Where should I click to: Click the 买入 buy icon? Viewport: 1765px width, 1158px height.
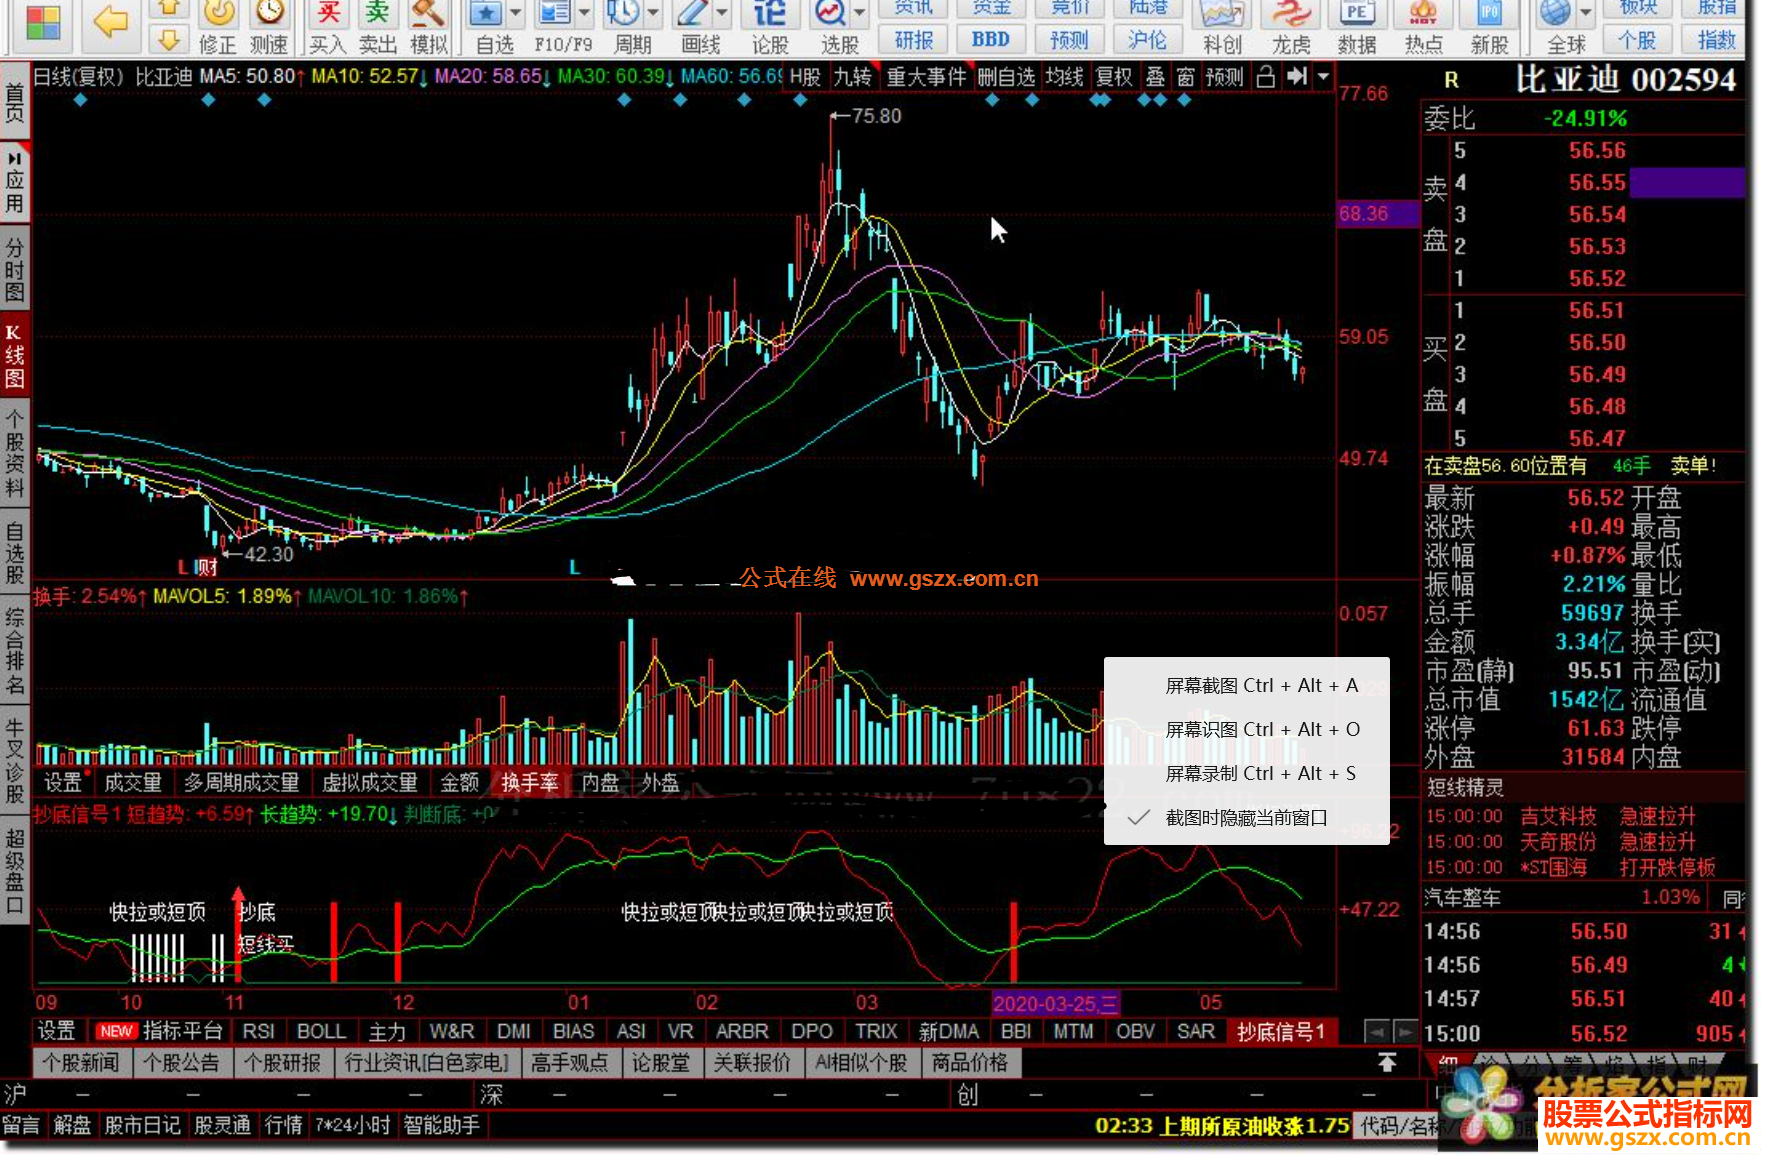coord(327,14)
